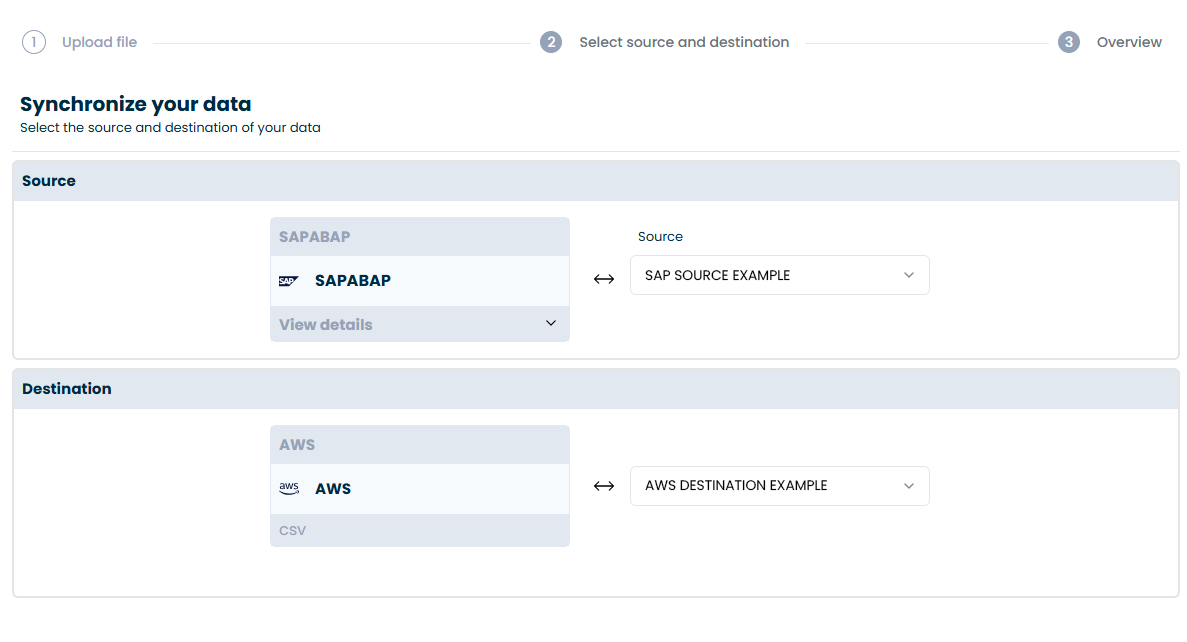Open the SAP SOURCE EXAMPLE dropdown
Image resolution: width=1187 pixels, height=642 pixels.
click(779, 275)
